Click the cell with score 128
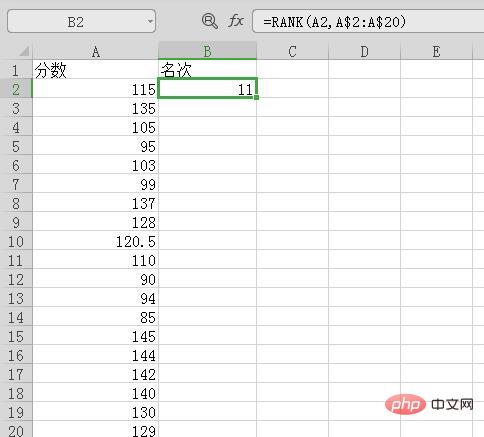The image size is (484, 437). pyautogui.click(x=95, y=222)
